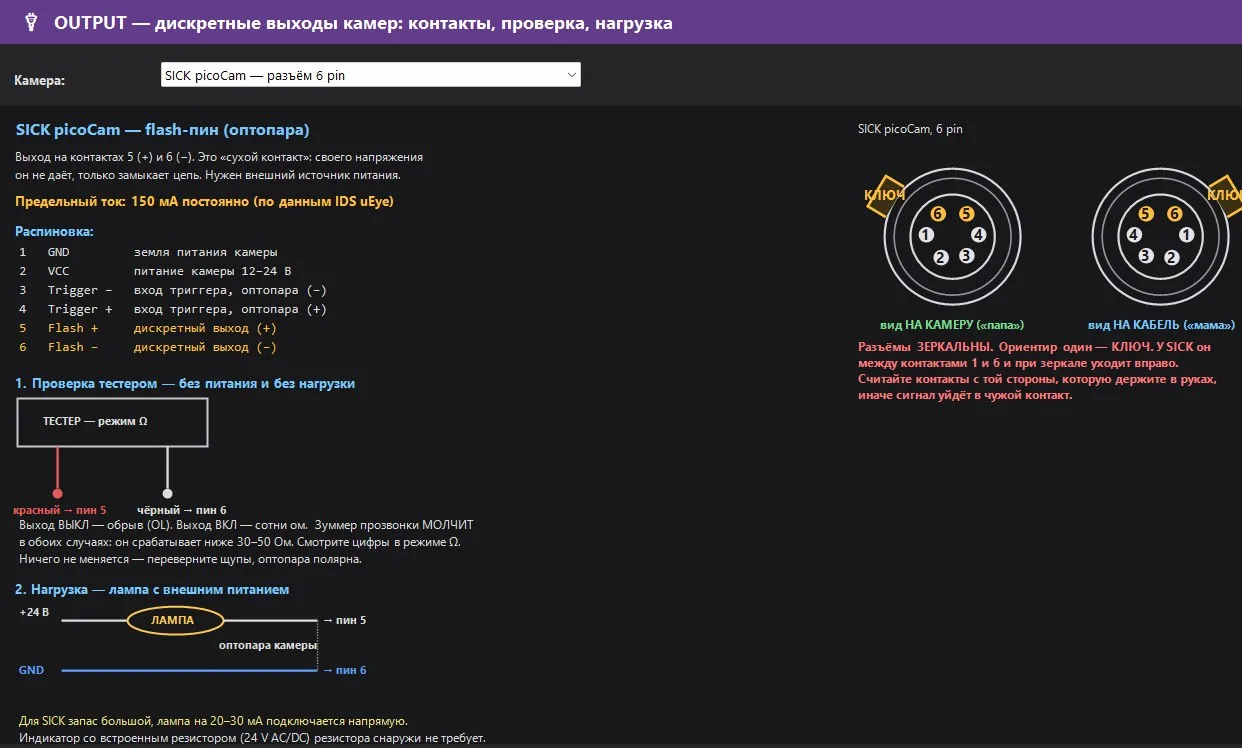Click '→ пин 6' in the load diagram
The width and height of the screenshot is (1242, 748).
pos(344,670)
